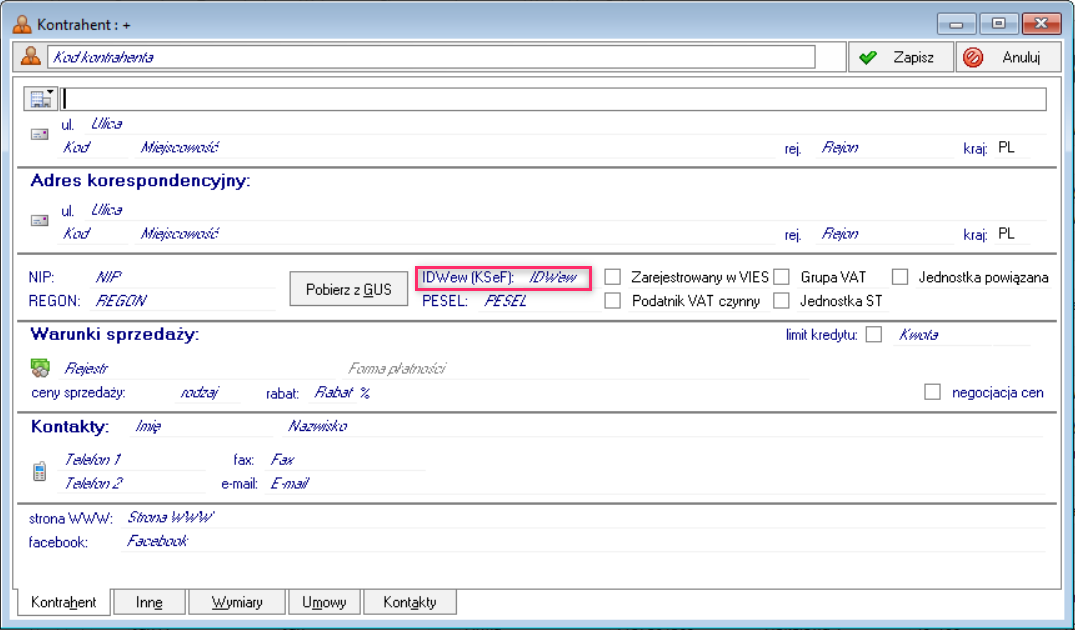Click the contractor person icon beside Kod kontrahenta
This screenshot has height=630, width=1075.
click(x=30, y=57)
